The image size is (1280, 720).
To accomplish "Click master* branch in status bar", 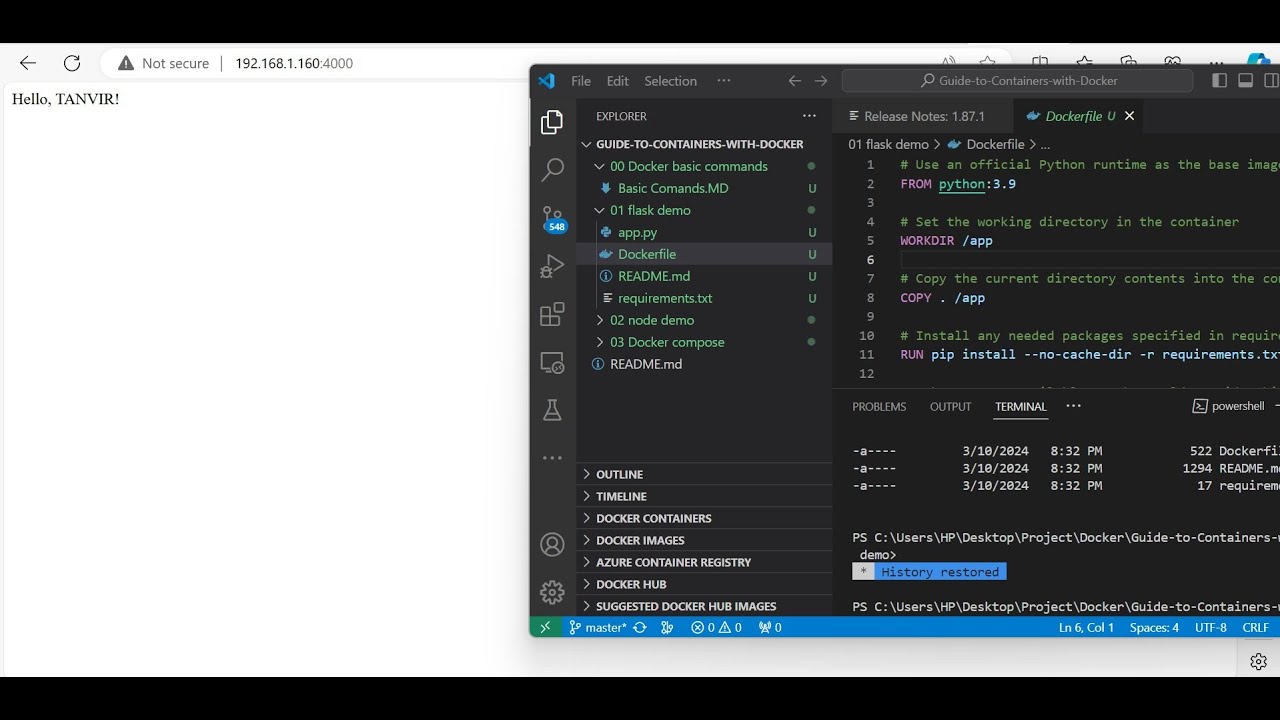I will 598,628.
